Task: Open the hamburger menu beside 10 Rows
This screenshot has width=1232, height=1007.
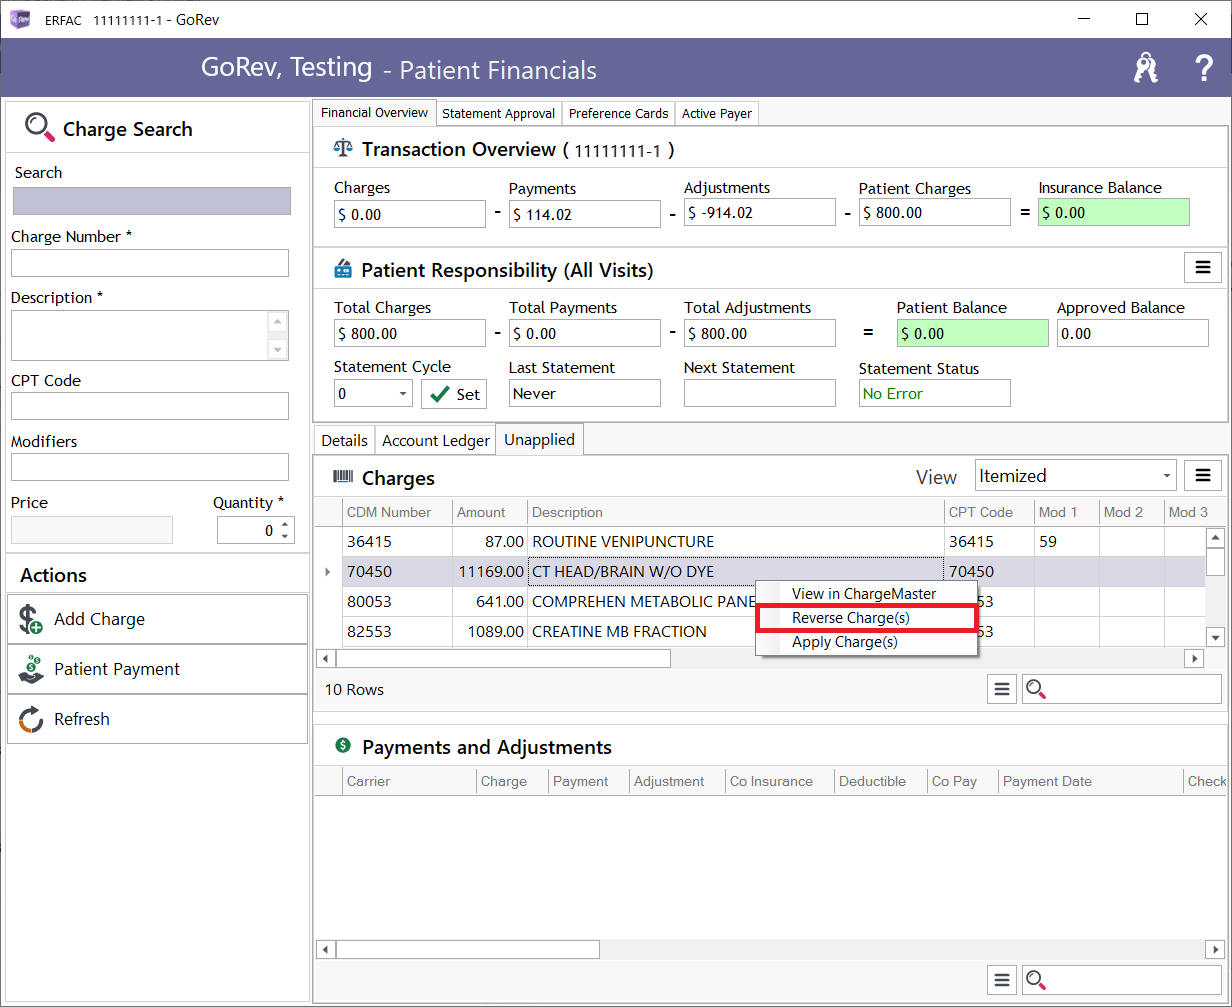Action: (1002, 689)
